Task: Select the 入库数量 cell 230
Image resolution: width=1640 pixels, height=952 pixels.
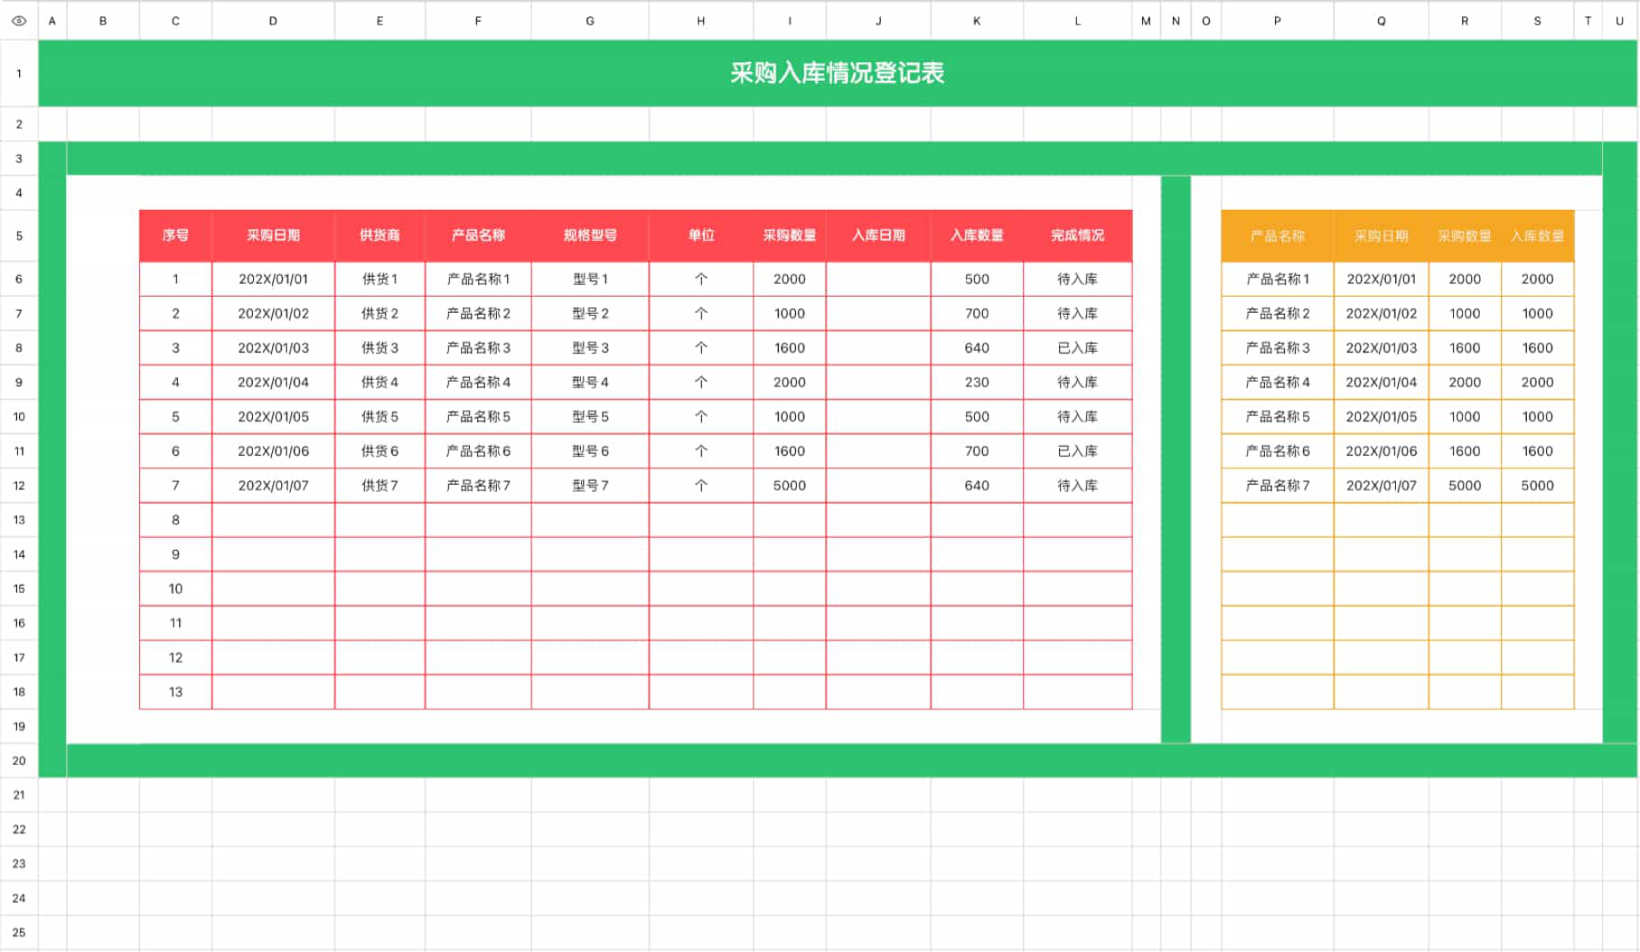Action: coord(977,382)
